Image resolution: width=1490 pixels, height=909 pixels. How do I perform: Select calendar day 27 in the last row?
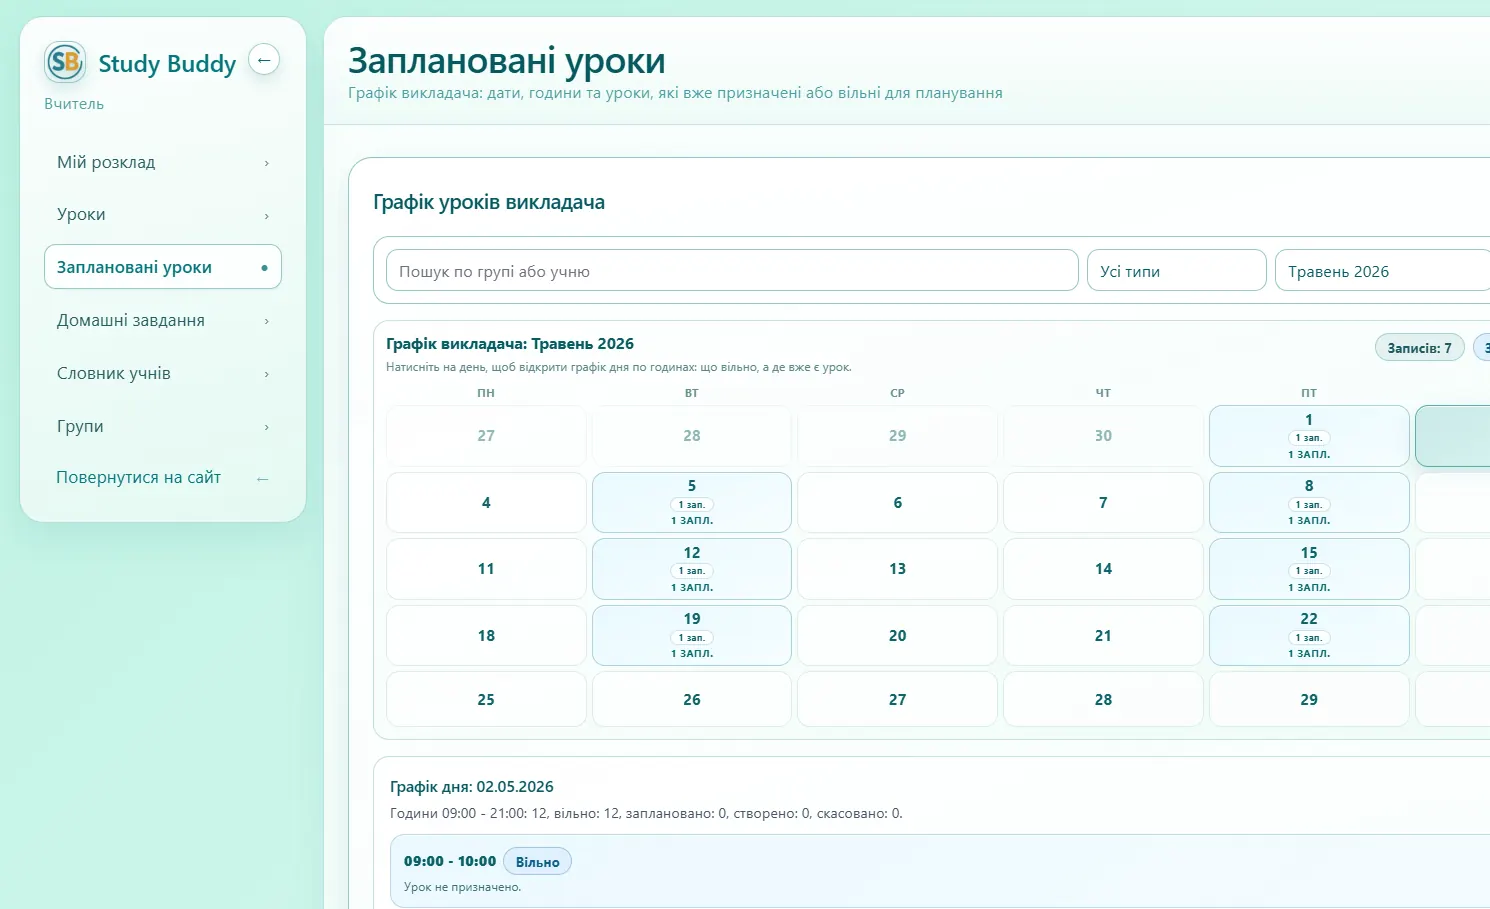(898, 699)
